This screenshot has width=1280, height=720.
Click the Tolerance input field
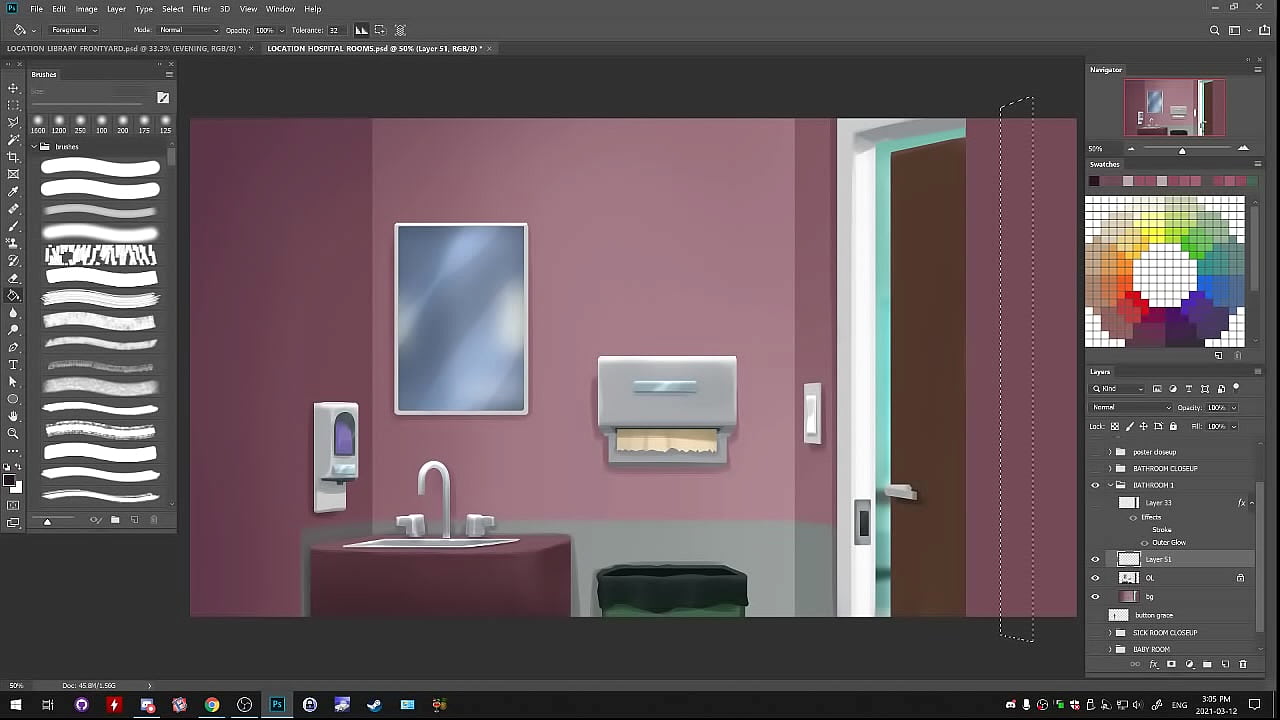334,30
